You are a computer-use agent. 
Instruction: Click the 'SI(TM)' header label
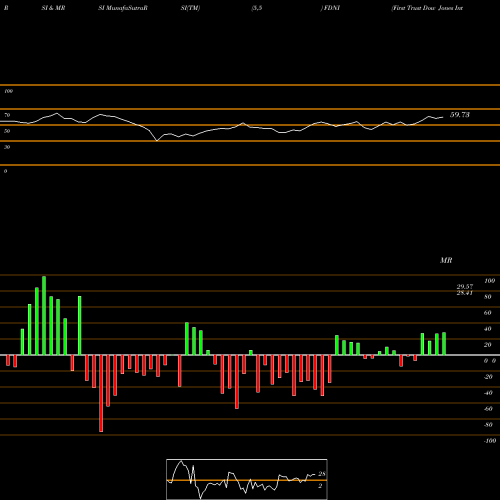[x=190, y=8]
